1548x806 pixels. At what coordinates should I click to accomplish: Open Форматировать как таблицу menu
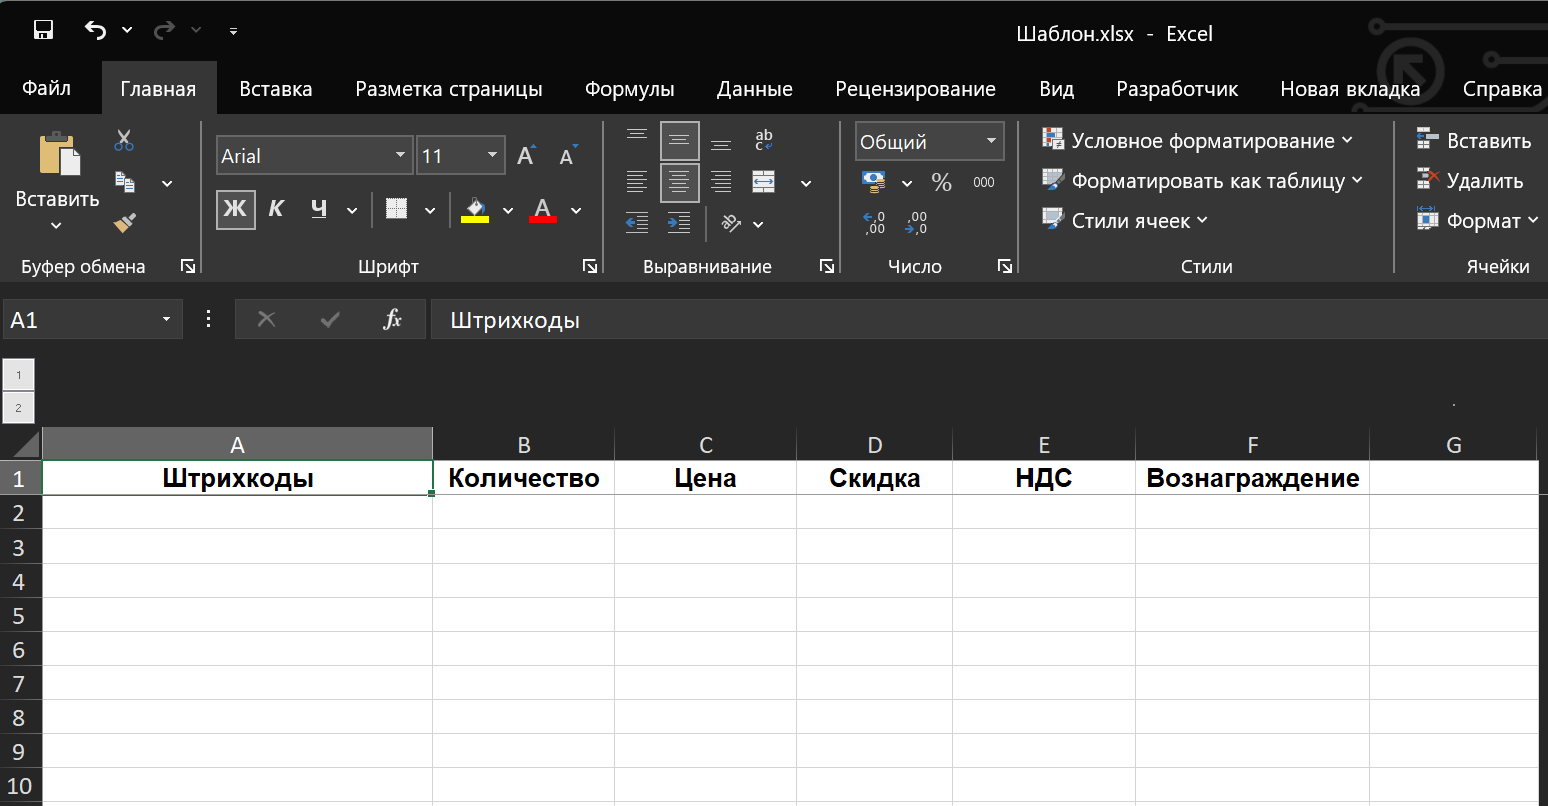point(1202,180)
